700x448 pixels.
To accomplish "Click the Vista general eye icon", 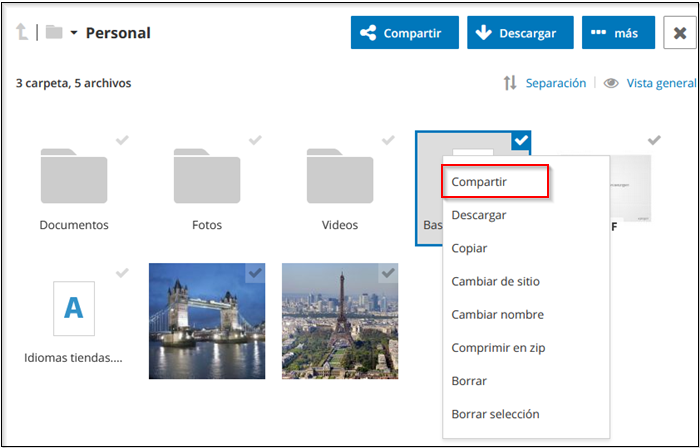I will (x=611, y=83).
